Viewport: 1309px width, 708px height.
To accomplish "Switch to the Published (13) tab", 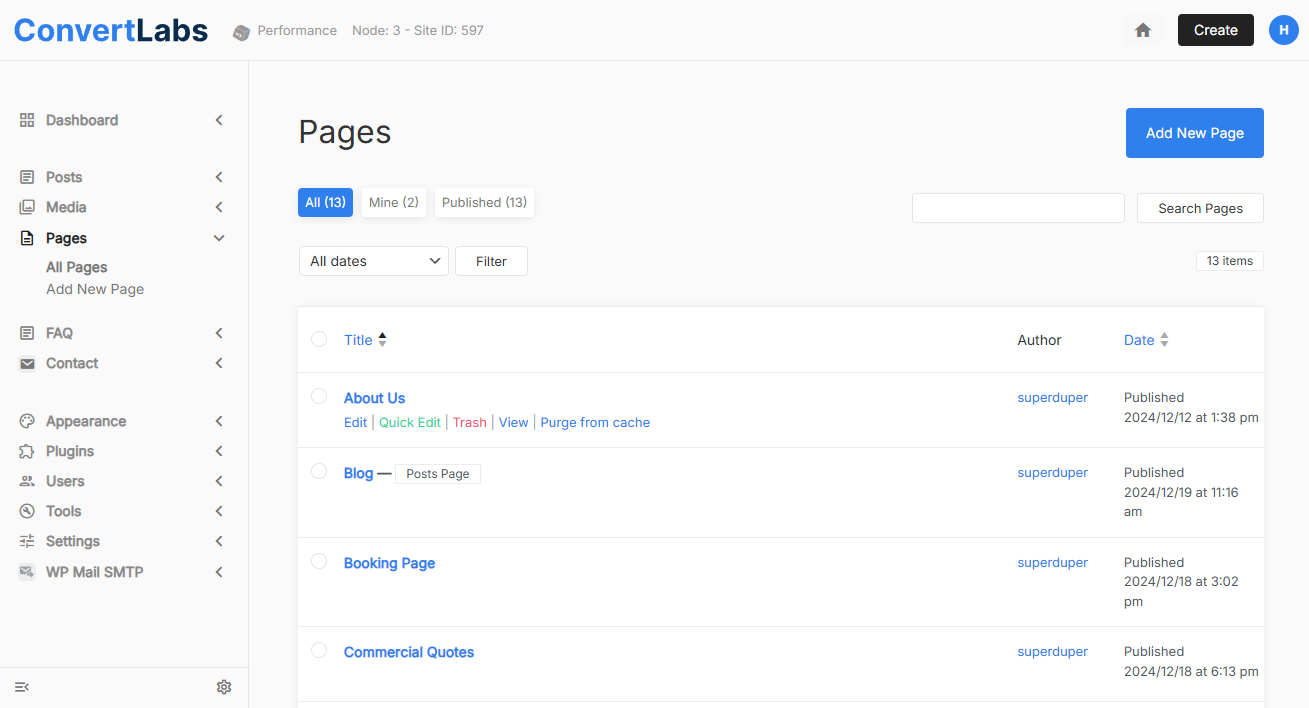I will pyautogui.click(x=484, y=202).
